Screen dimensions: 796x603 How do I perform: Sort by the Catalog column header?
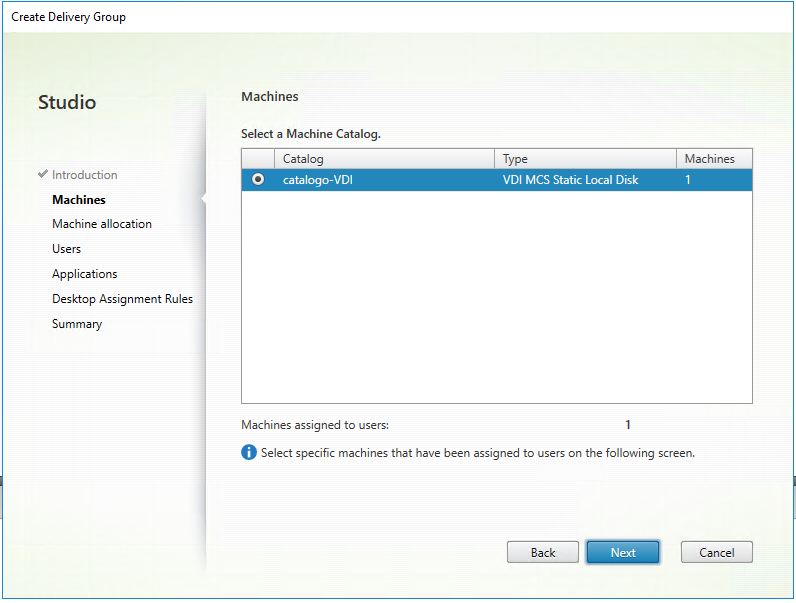(385, 159)
